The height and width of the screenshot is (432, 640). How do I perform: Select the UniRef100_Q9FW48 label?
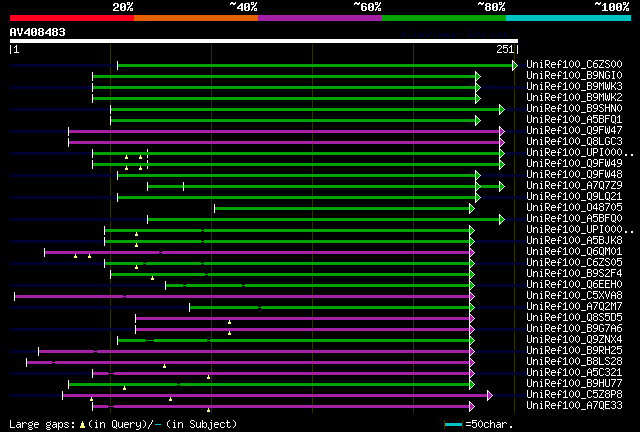[x=574, y=174]
